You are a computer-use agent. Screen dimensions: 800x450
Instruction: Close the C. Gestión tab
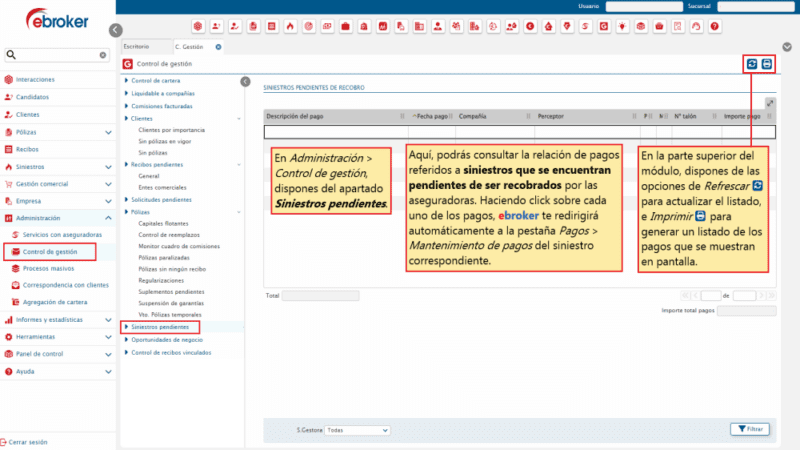[x=219, y=47]
